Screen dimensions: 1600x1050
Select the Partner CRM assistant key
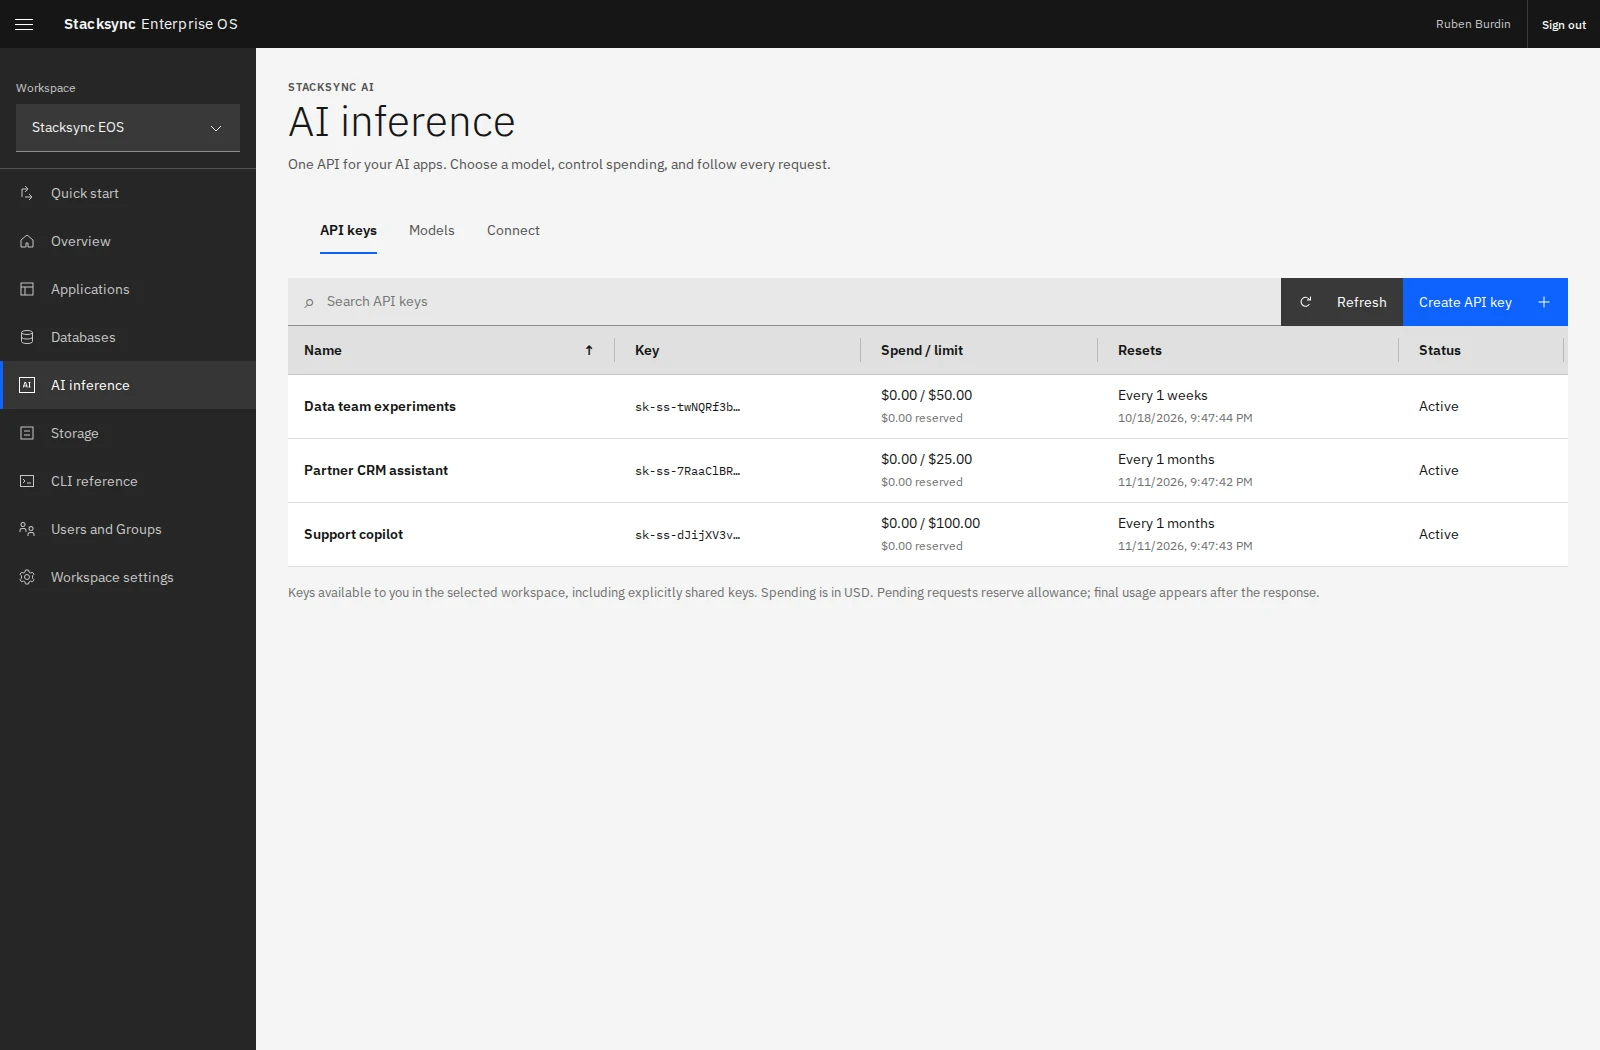pos(376,470)
